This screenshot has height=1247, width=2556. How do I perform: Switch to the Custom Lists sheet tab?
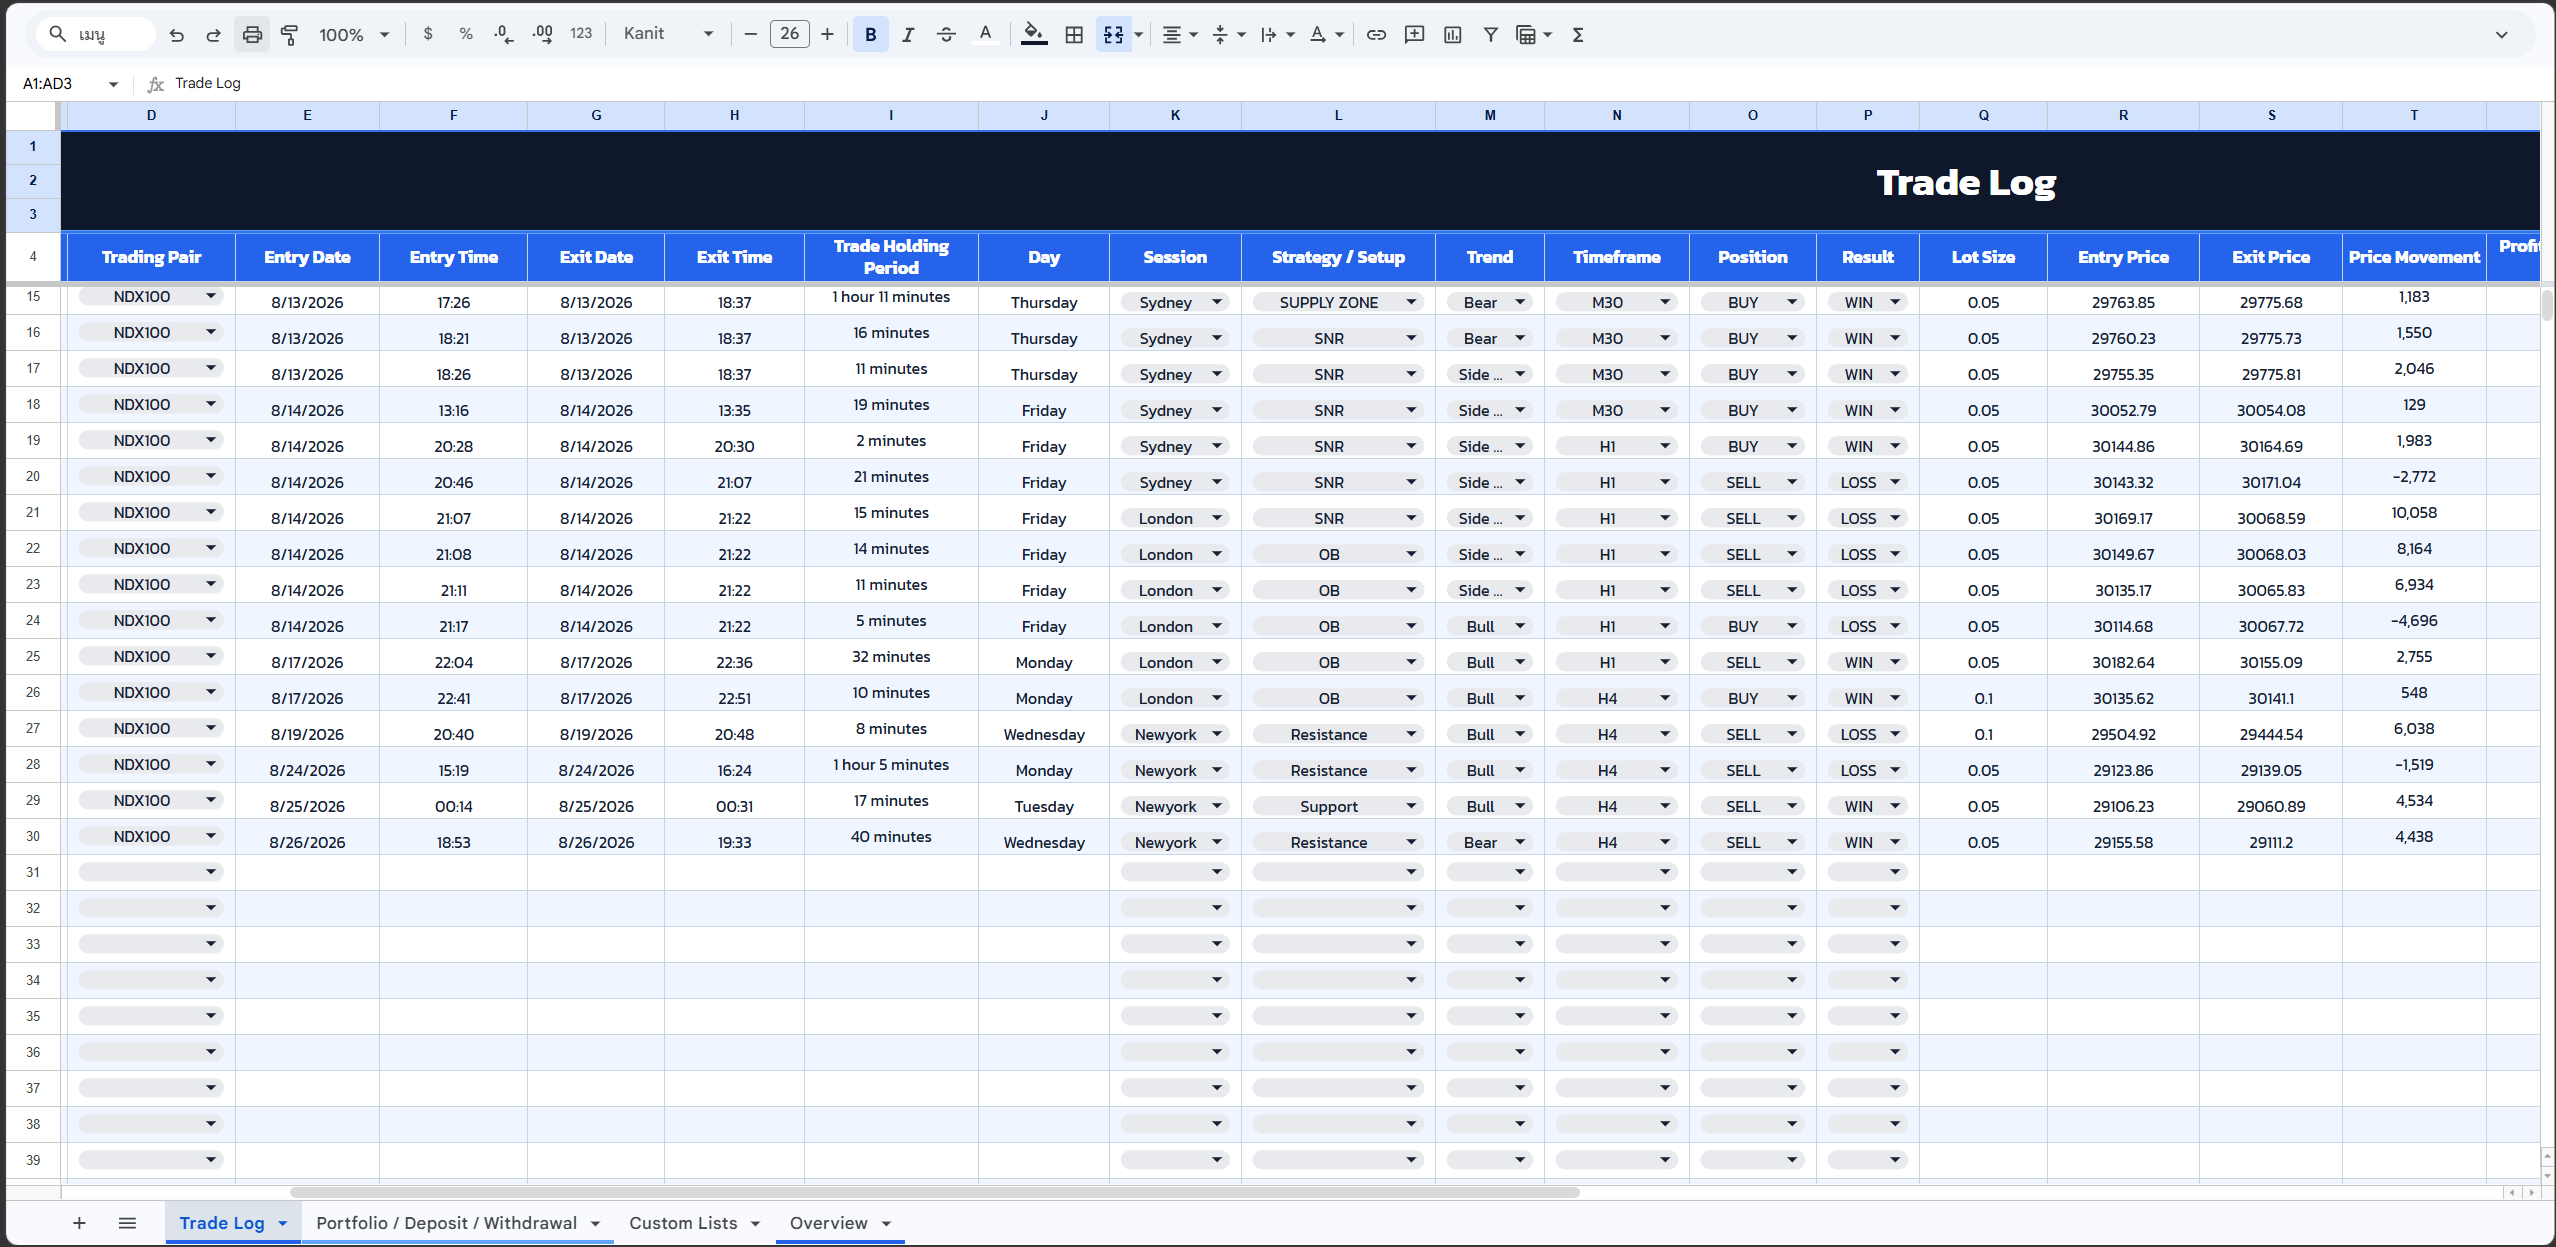(683, 1223)
